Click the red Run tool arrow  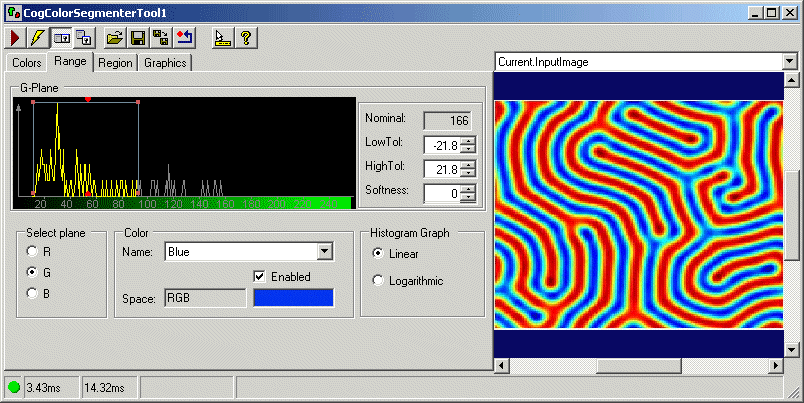point(16,38)
